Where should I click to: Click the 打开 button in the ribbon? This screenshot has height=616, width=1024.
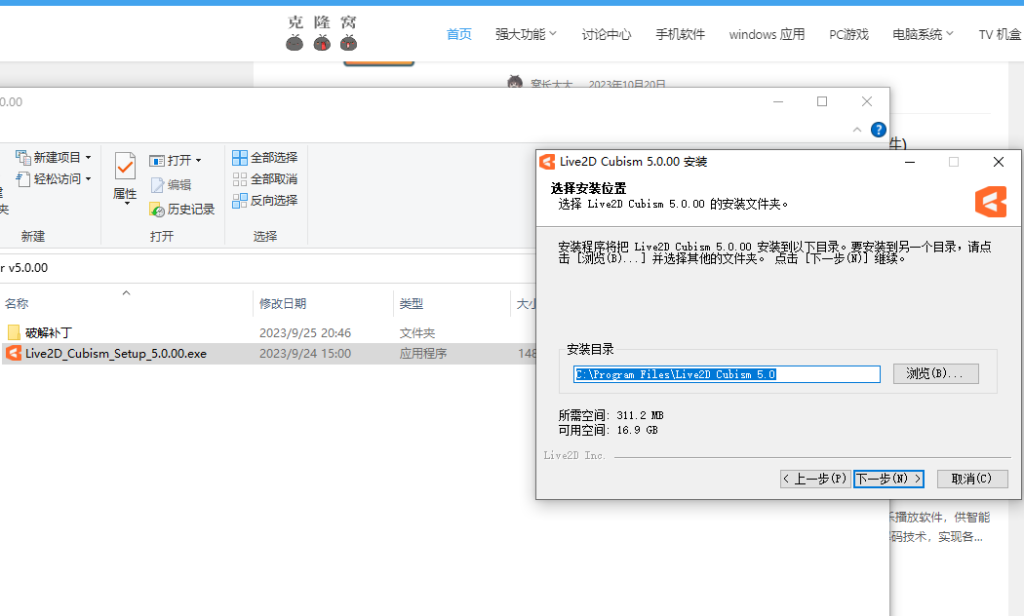pos(175,160)
